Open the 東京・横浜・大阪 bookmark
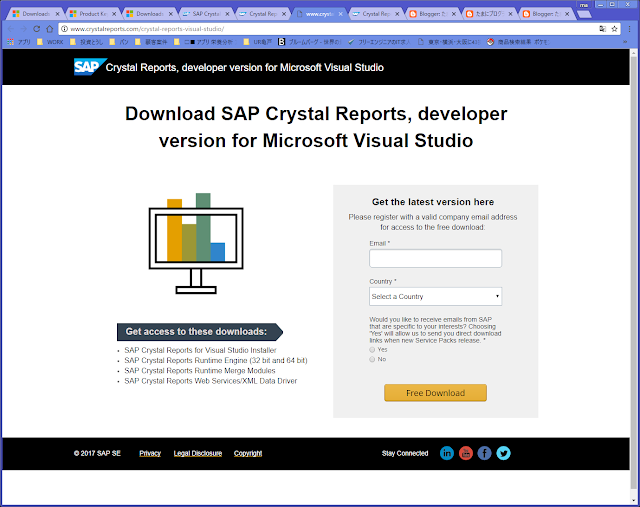The width and height of the screenshot is (640, 507). click(x=449, y=42)
